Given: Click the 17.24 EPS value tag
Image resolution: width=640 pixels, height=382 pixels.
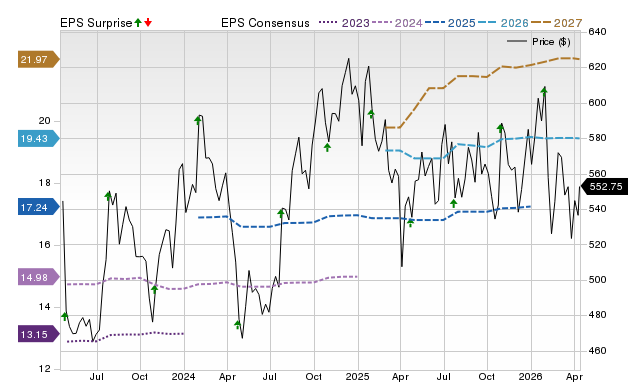Looking at the screenshot, I should pyautogui.click(x=38, y=207).
